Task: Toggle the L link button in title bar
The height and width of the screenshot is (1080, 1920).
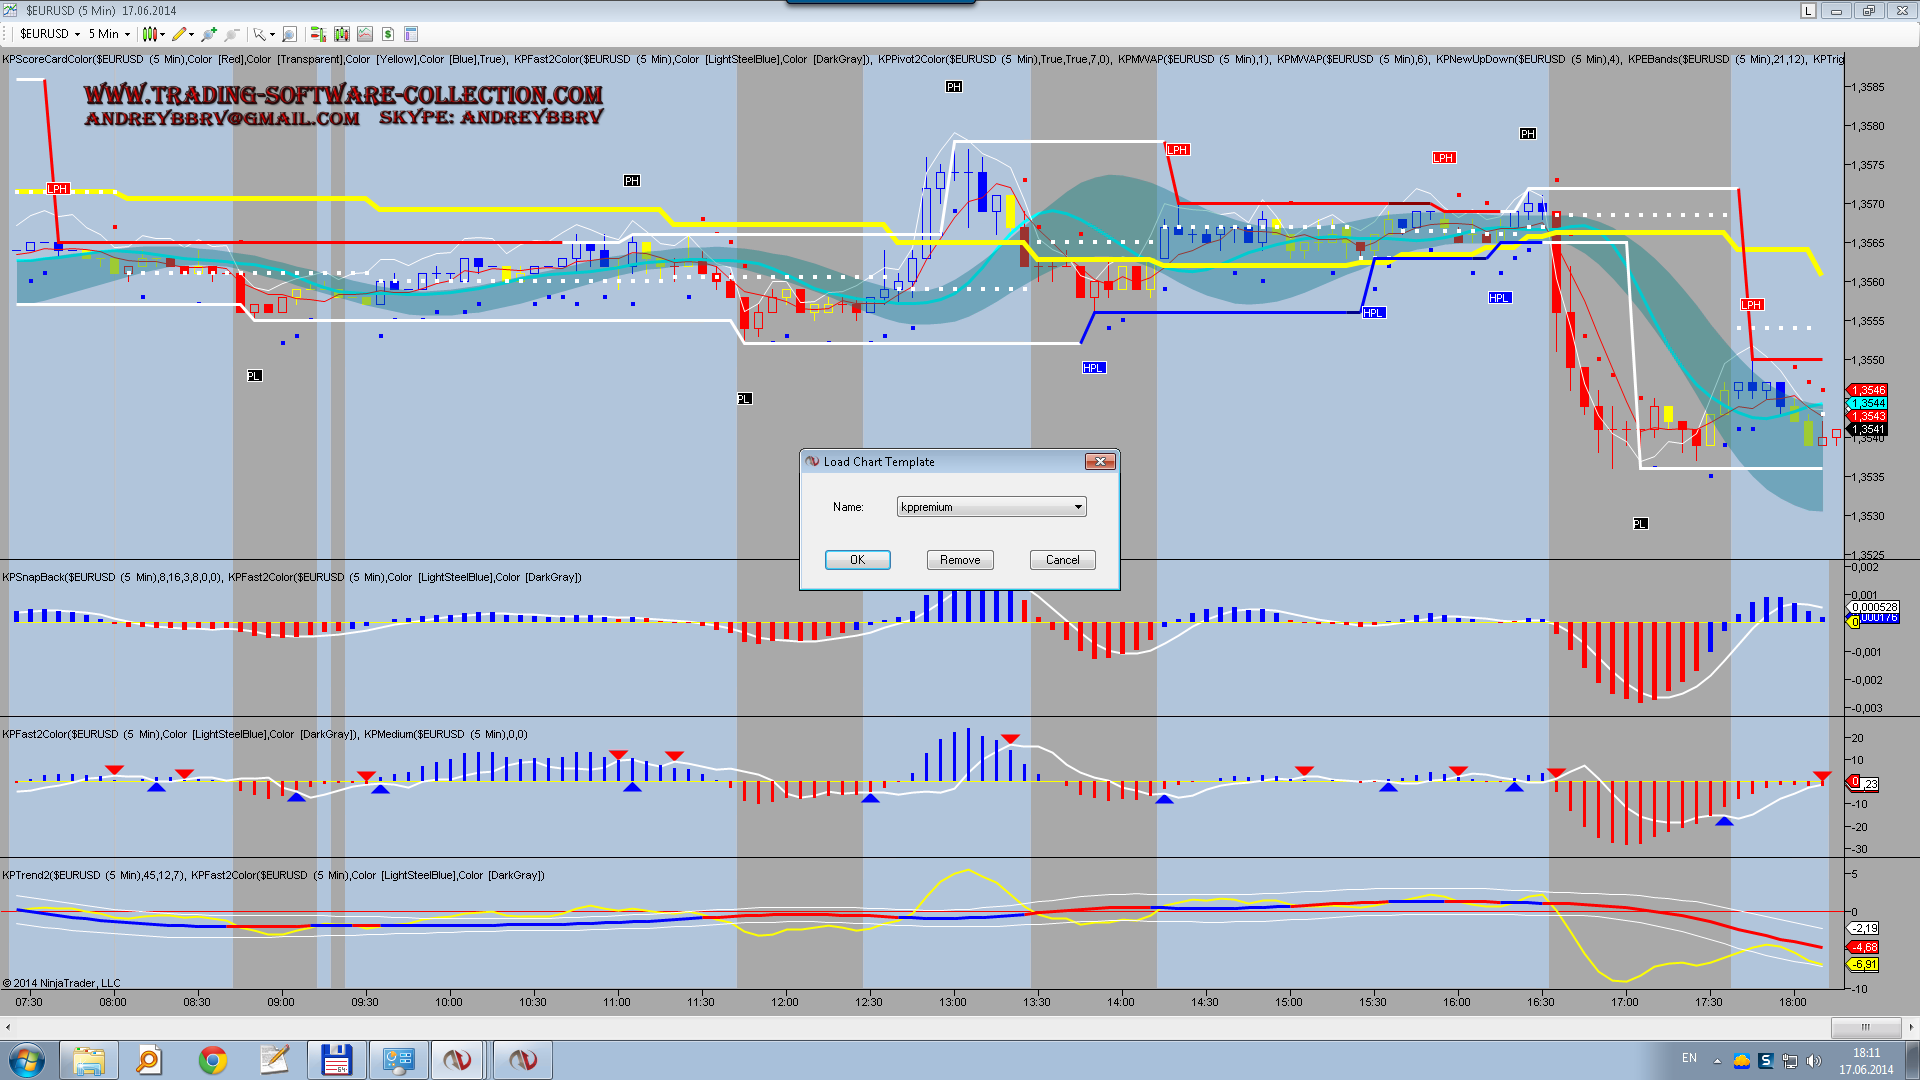Action: coord(1808,11)
